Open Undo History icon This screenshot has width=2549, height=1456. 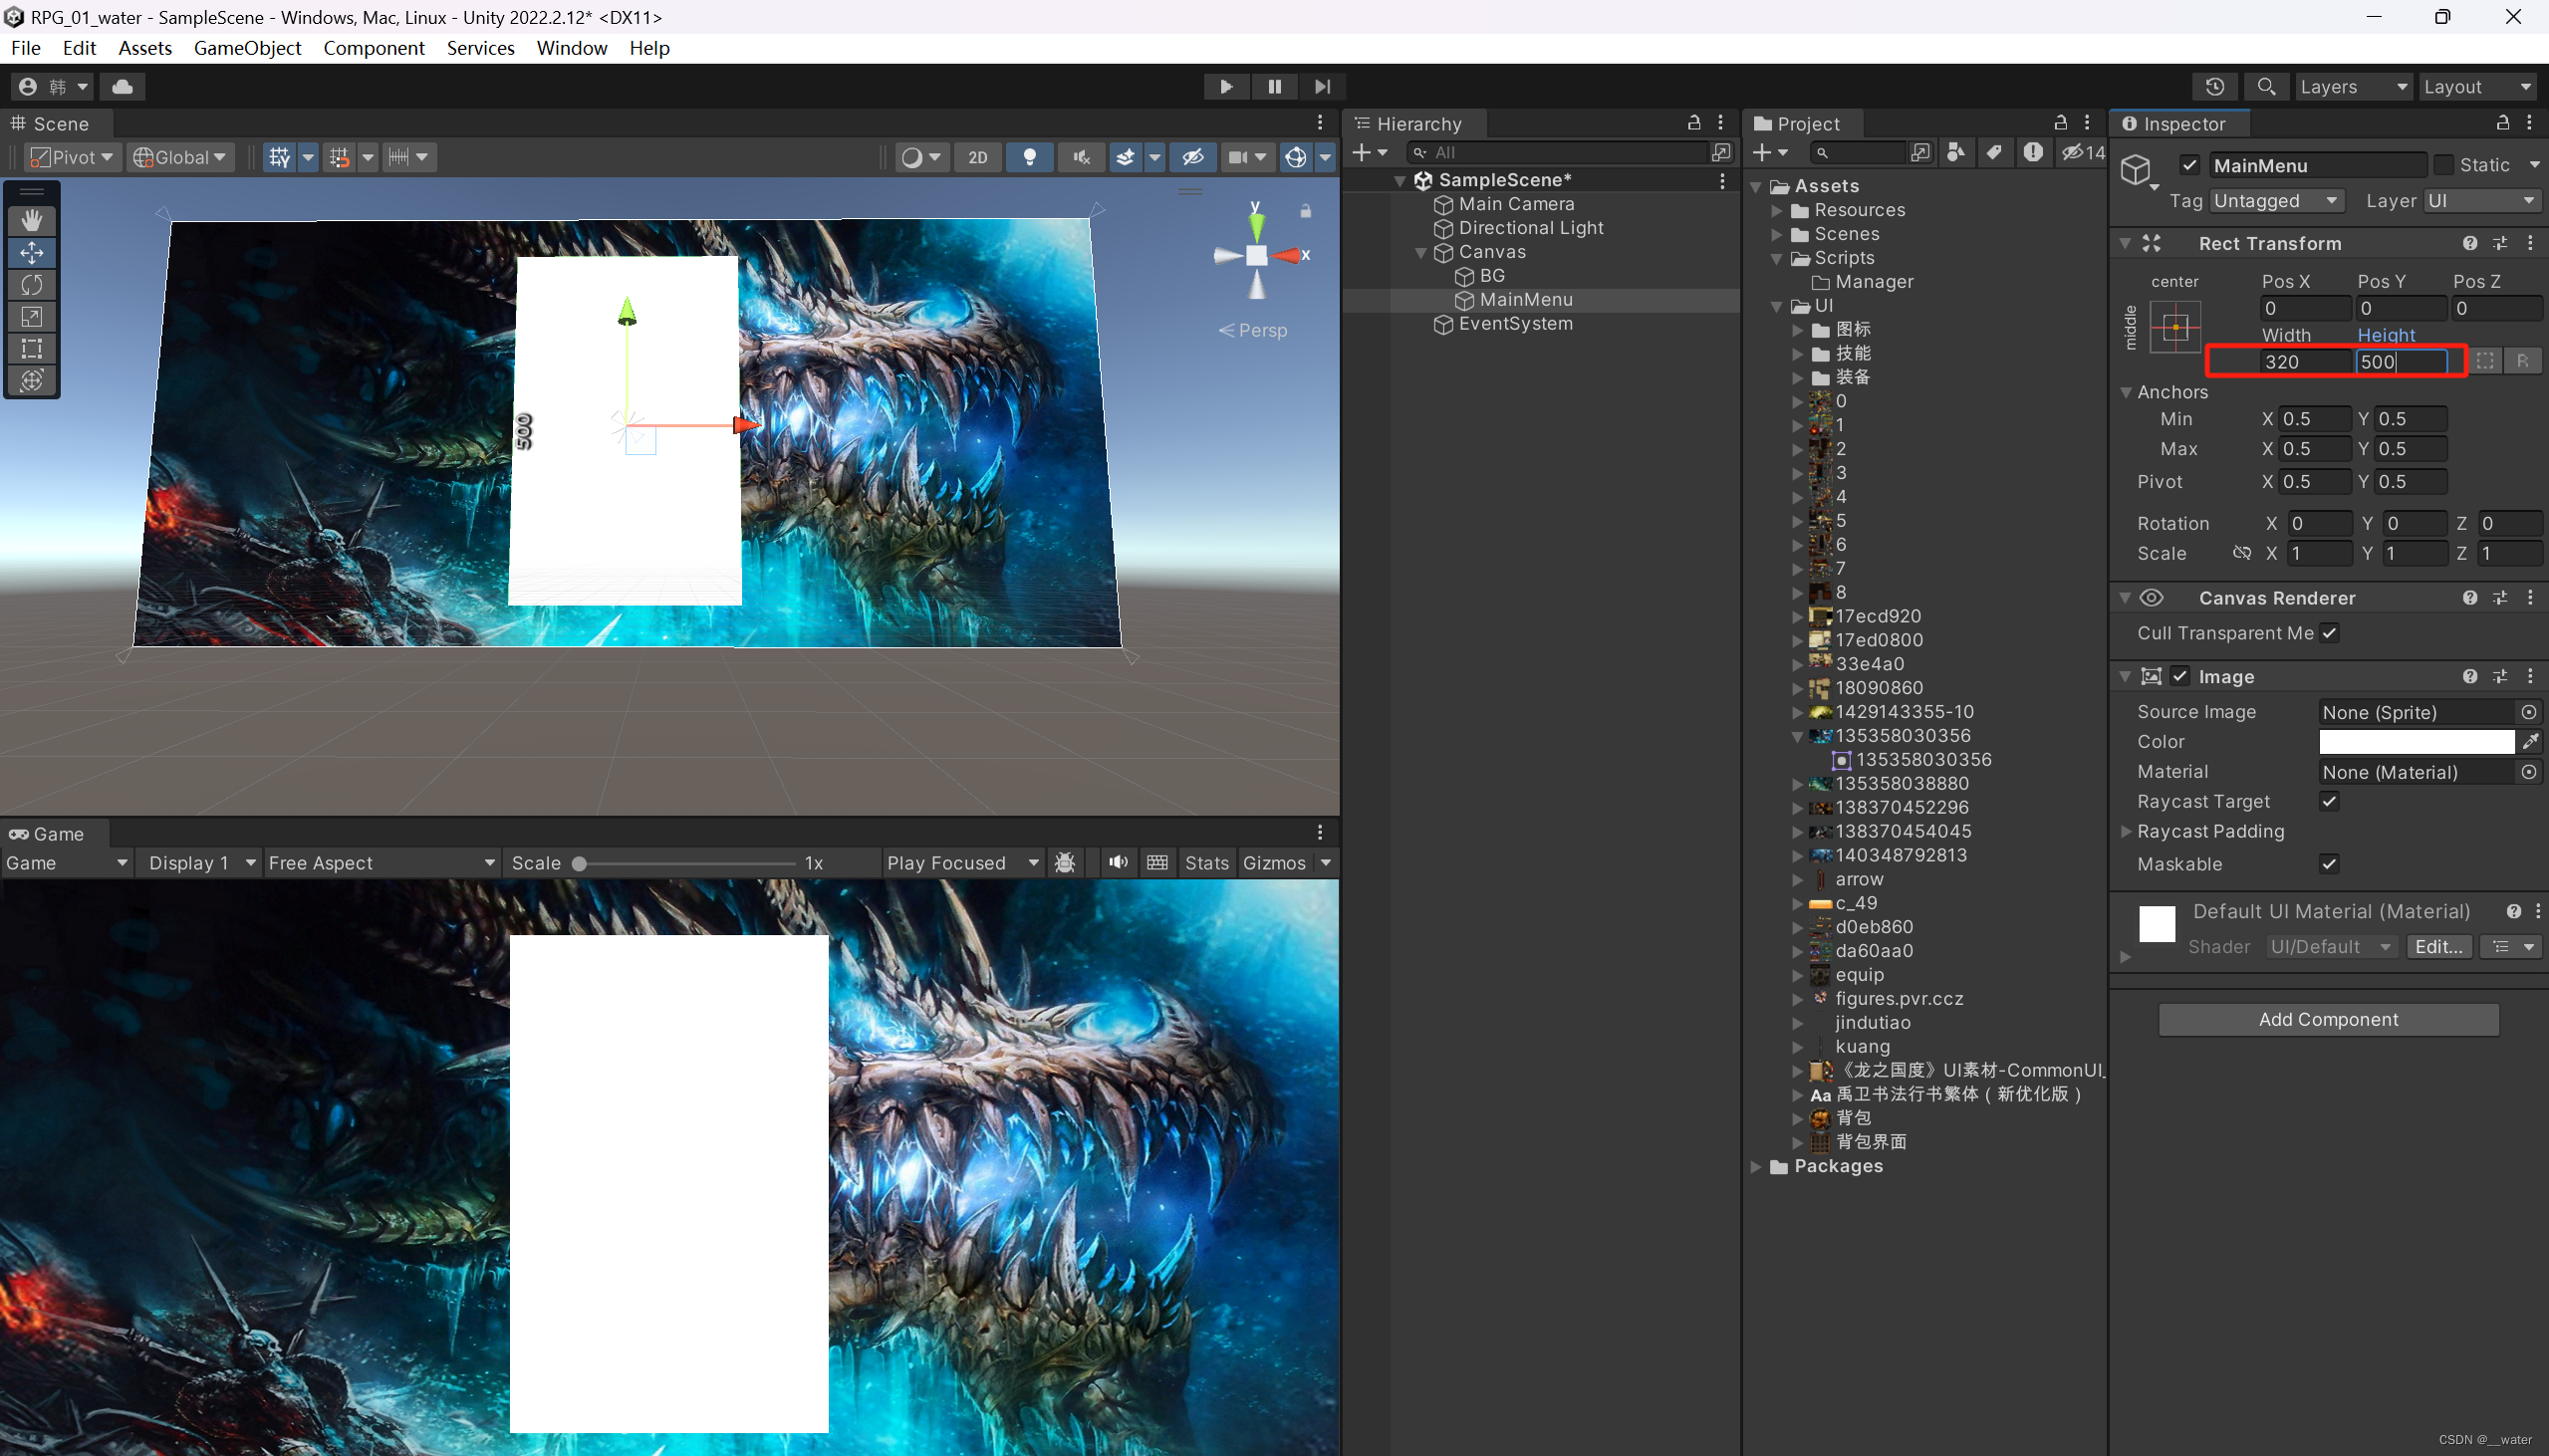tap(2215, 86)
